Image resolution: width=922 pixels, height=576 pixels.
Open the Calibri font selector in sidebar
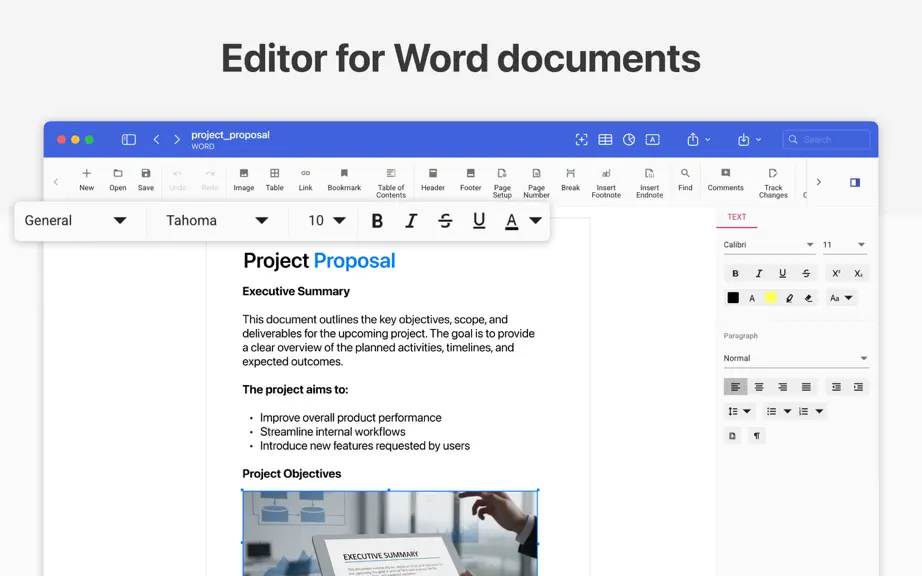tap(769, 245)
